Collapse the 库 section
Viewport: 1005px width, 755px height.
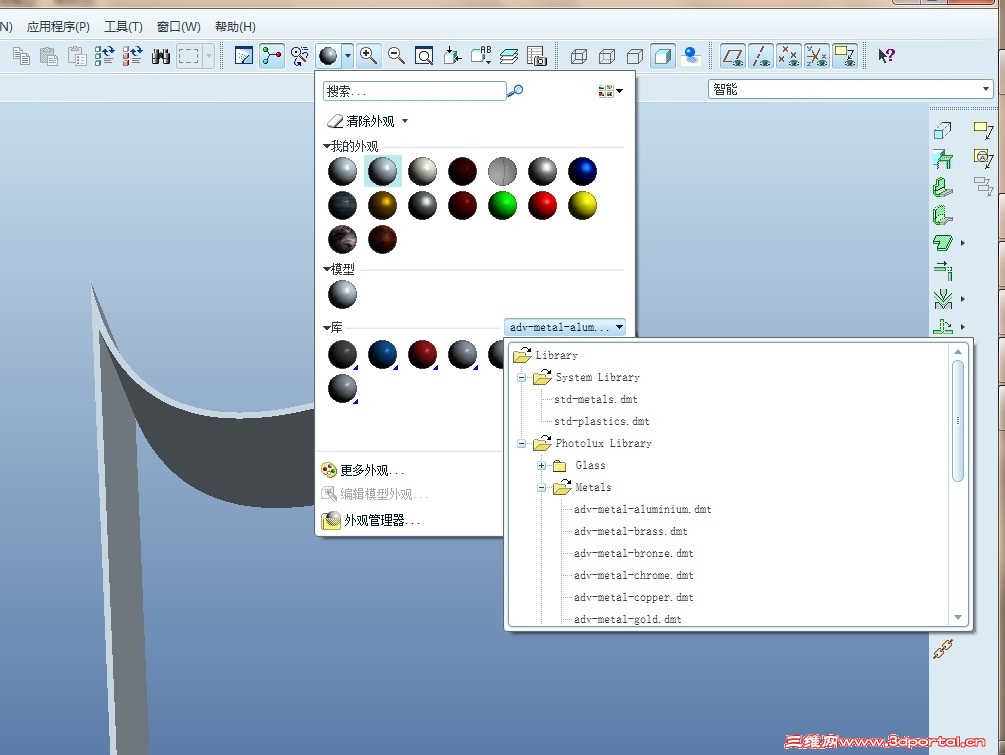click(x=327, y=328)
